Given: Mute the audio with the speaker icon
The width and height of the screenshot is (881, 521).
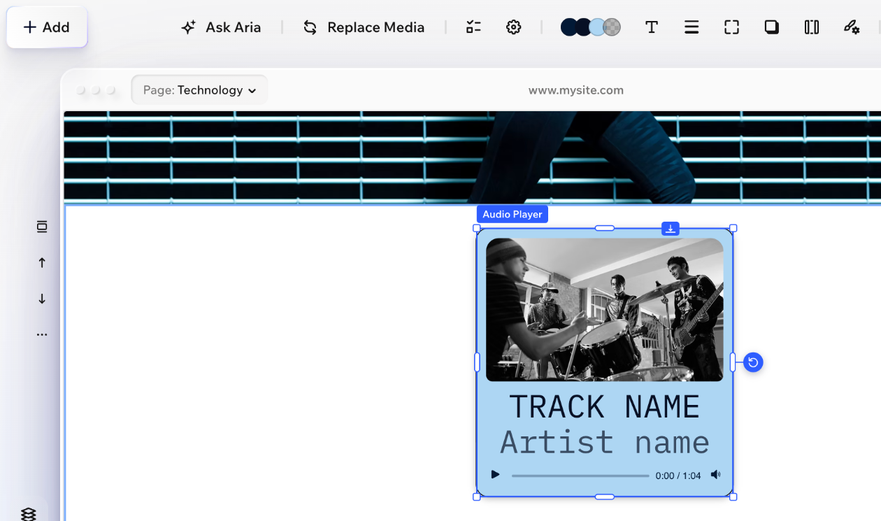Looking at the screenshot, I should click(x=716, y=475).
